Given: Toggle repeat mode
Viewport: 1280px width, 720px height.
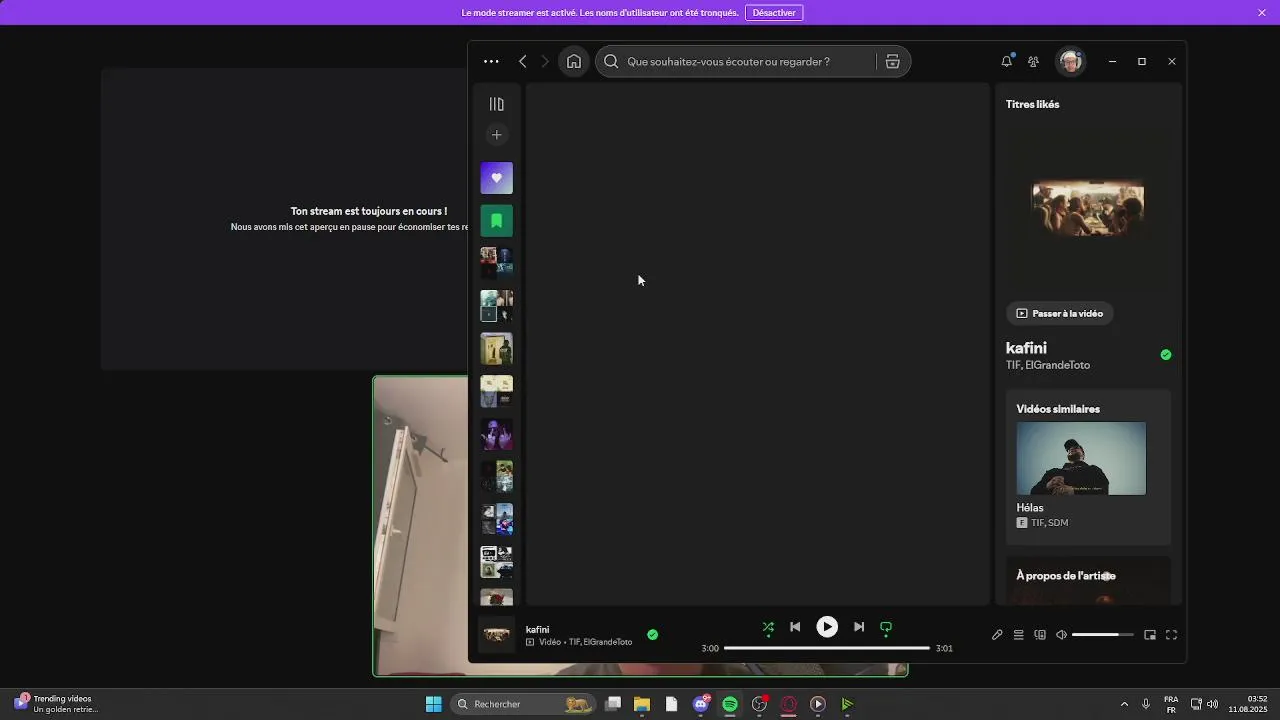Looking at the screenshot, I should pos(886,628).
